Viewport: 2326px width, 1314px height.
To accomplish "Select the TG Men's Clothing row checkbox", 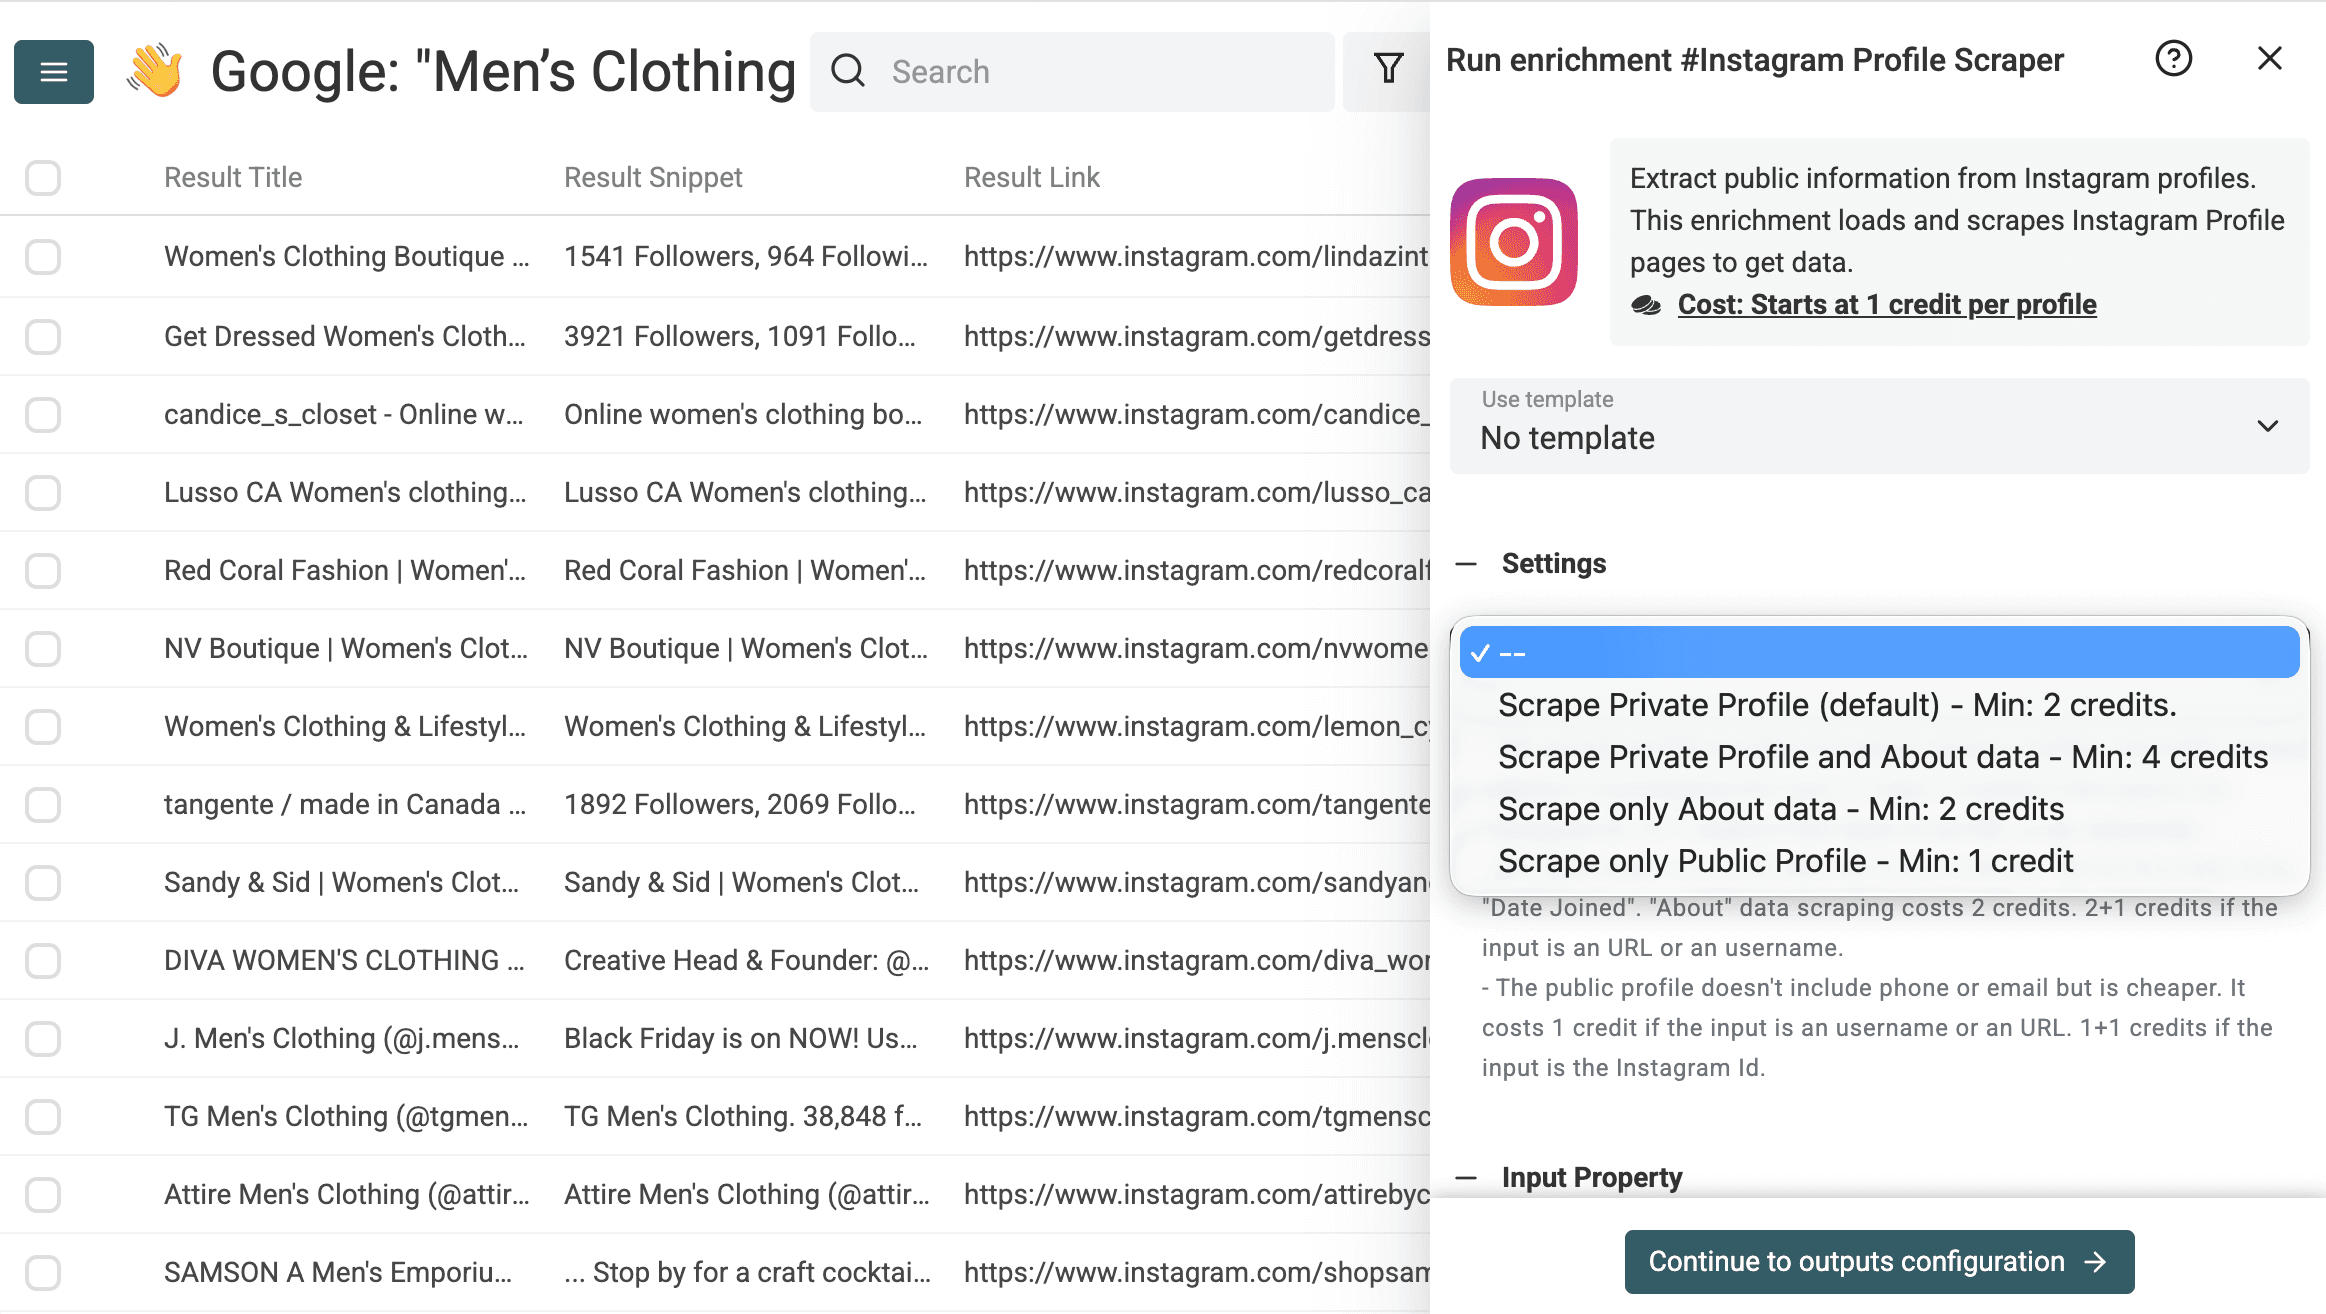I will (43, 1116).
